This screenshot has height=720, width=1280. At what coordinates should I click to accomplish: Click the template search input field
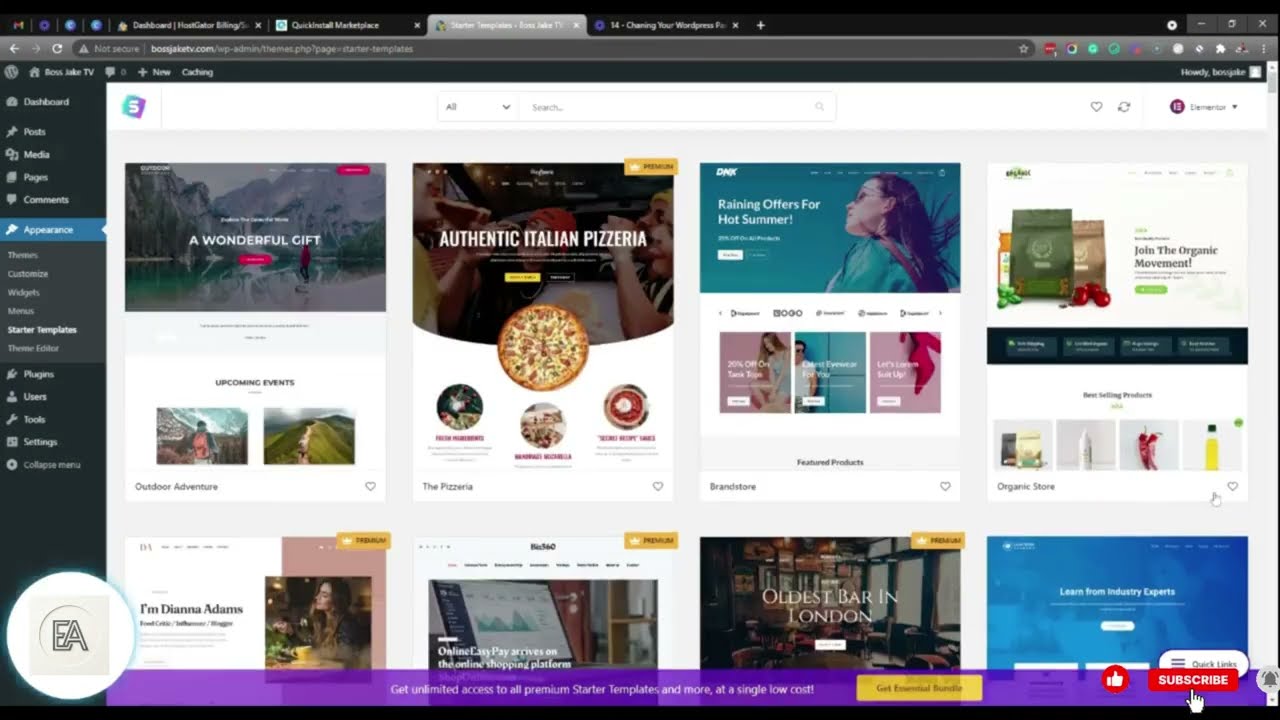[x=665, y=107]
